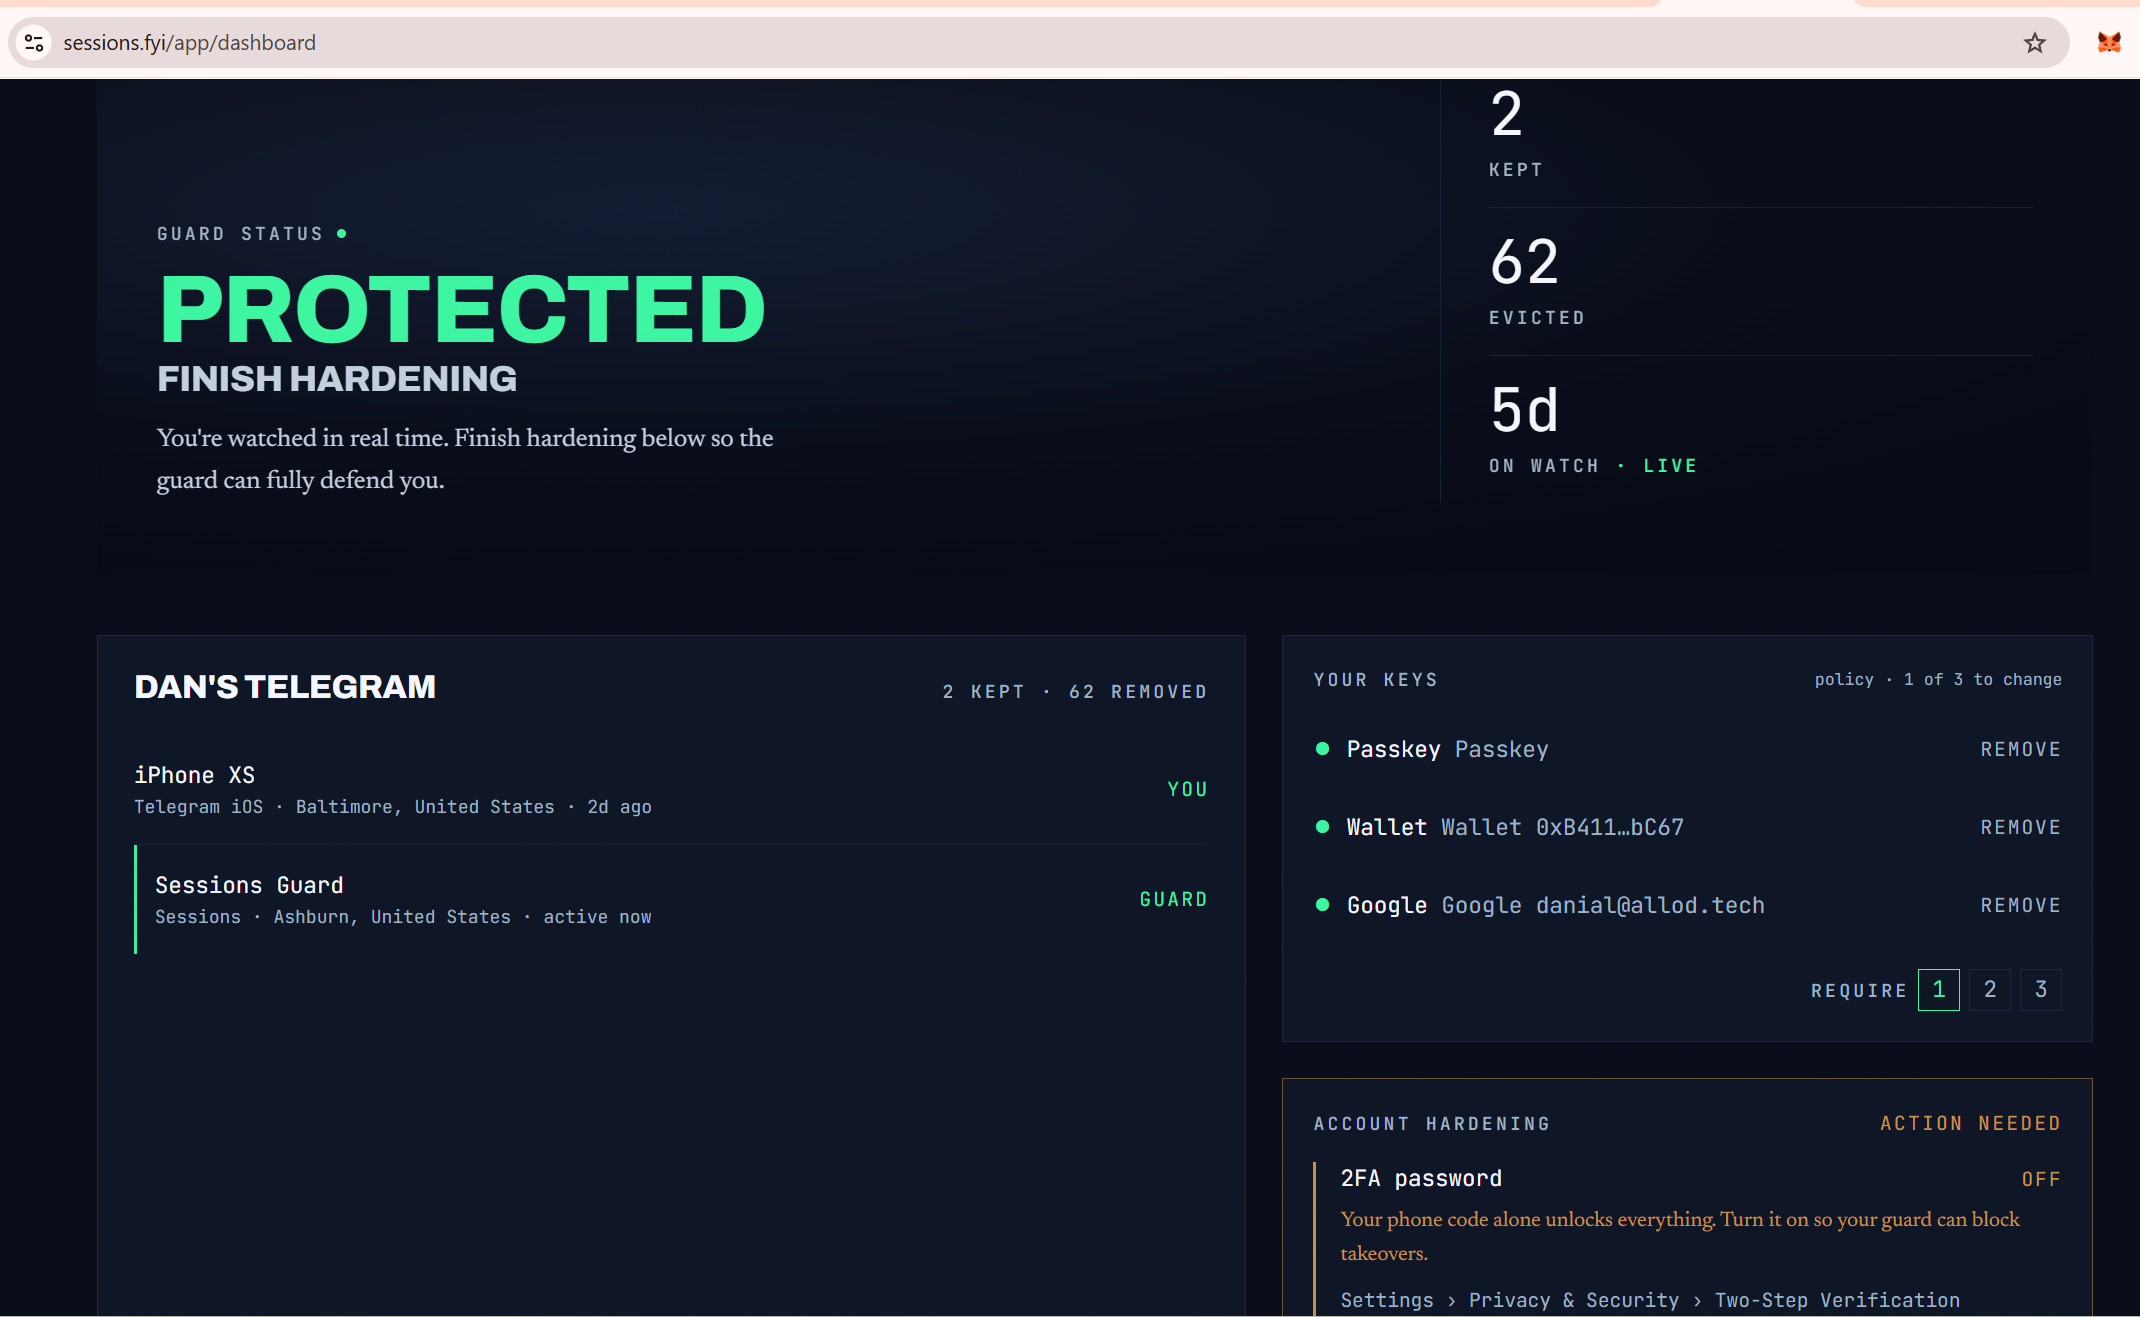Viewport: 2140px width, 1317px height.
Task: Click the ACCOUNT HARDENING panel title
Action: (x=1431, y=1124)
